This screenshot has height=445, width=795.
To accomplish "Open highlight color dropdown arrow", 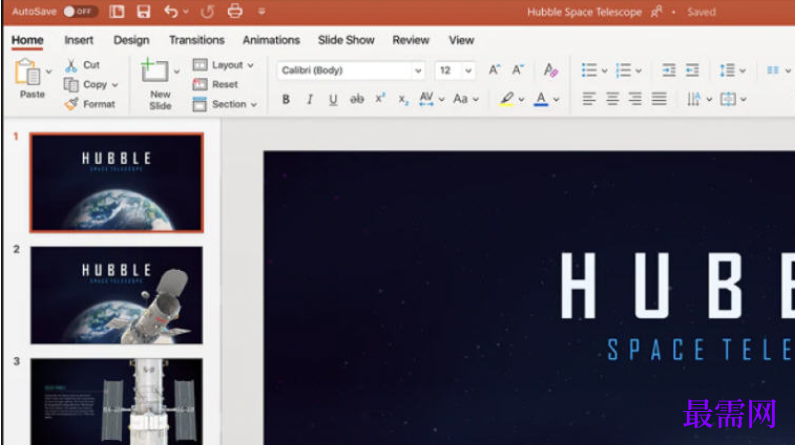I will tap(521, 100).
